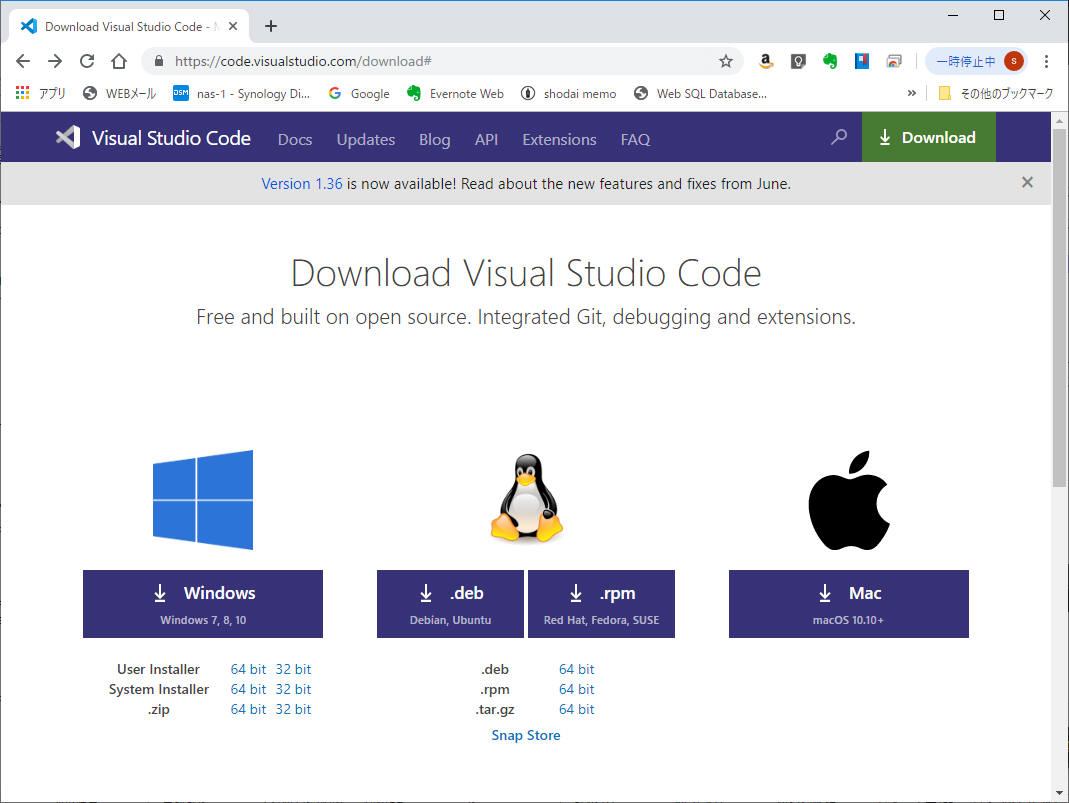
Task: Click the Amazon extension icon
Action: click(x=766, y=61)
